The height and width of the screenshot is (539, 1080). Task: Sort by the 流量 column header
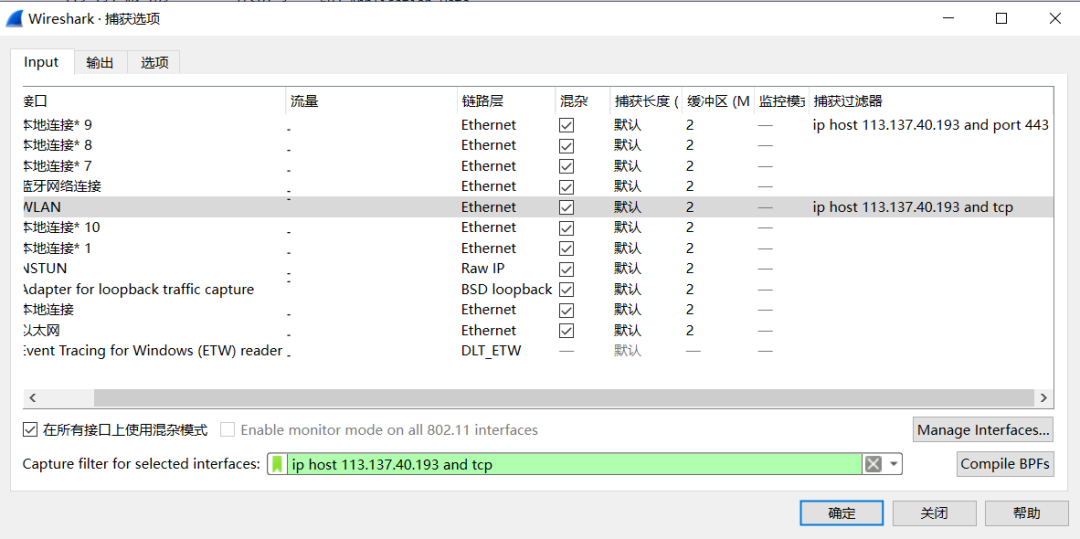[372, 102]
